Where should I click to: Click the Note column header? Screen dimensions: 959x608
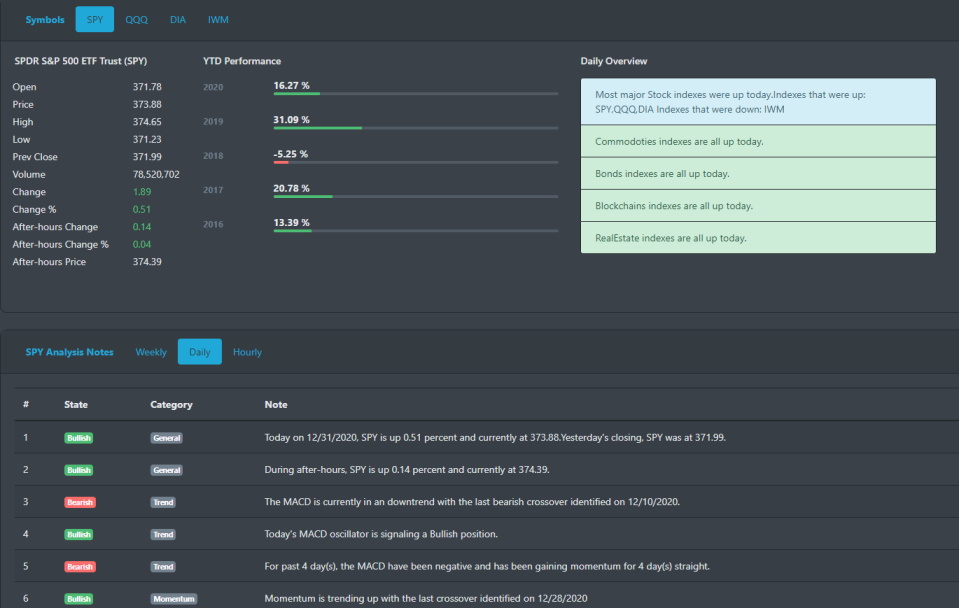(276, 404)
